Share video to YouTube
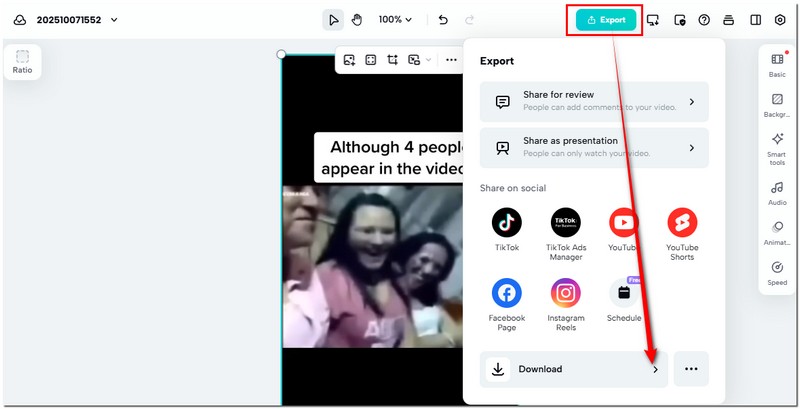800x409 pixels. click(624, 222)
